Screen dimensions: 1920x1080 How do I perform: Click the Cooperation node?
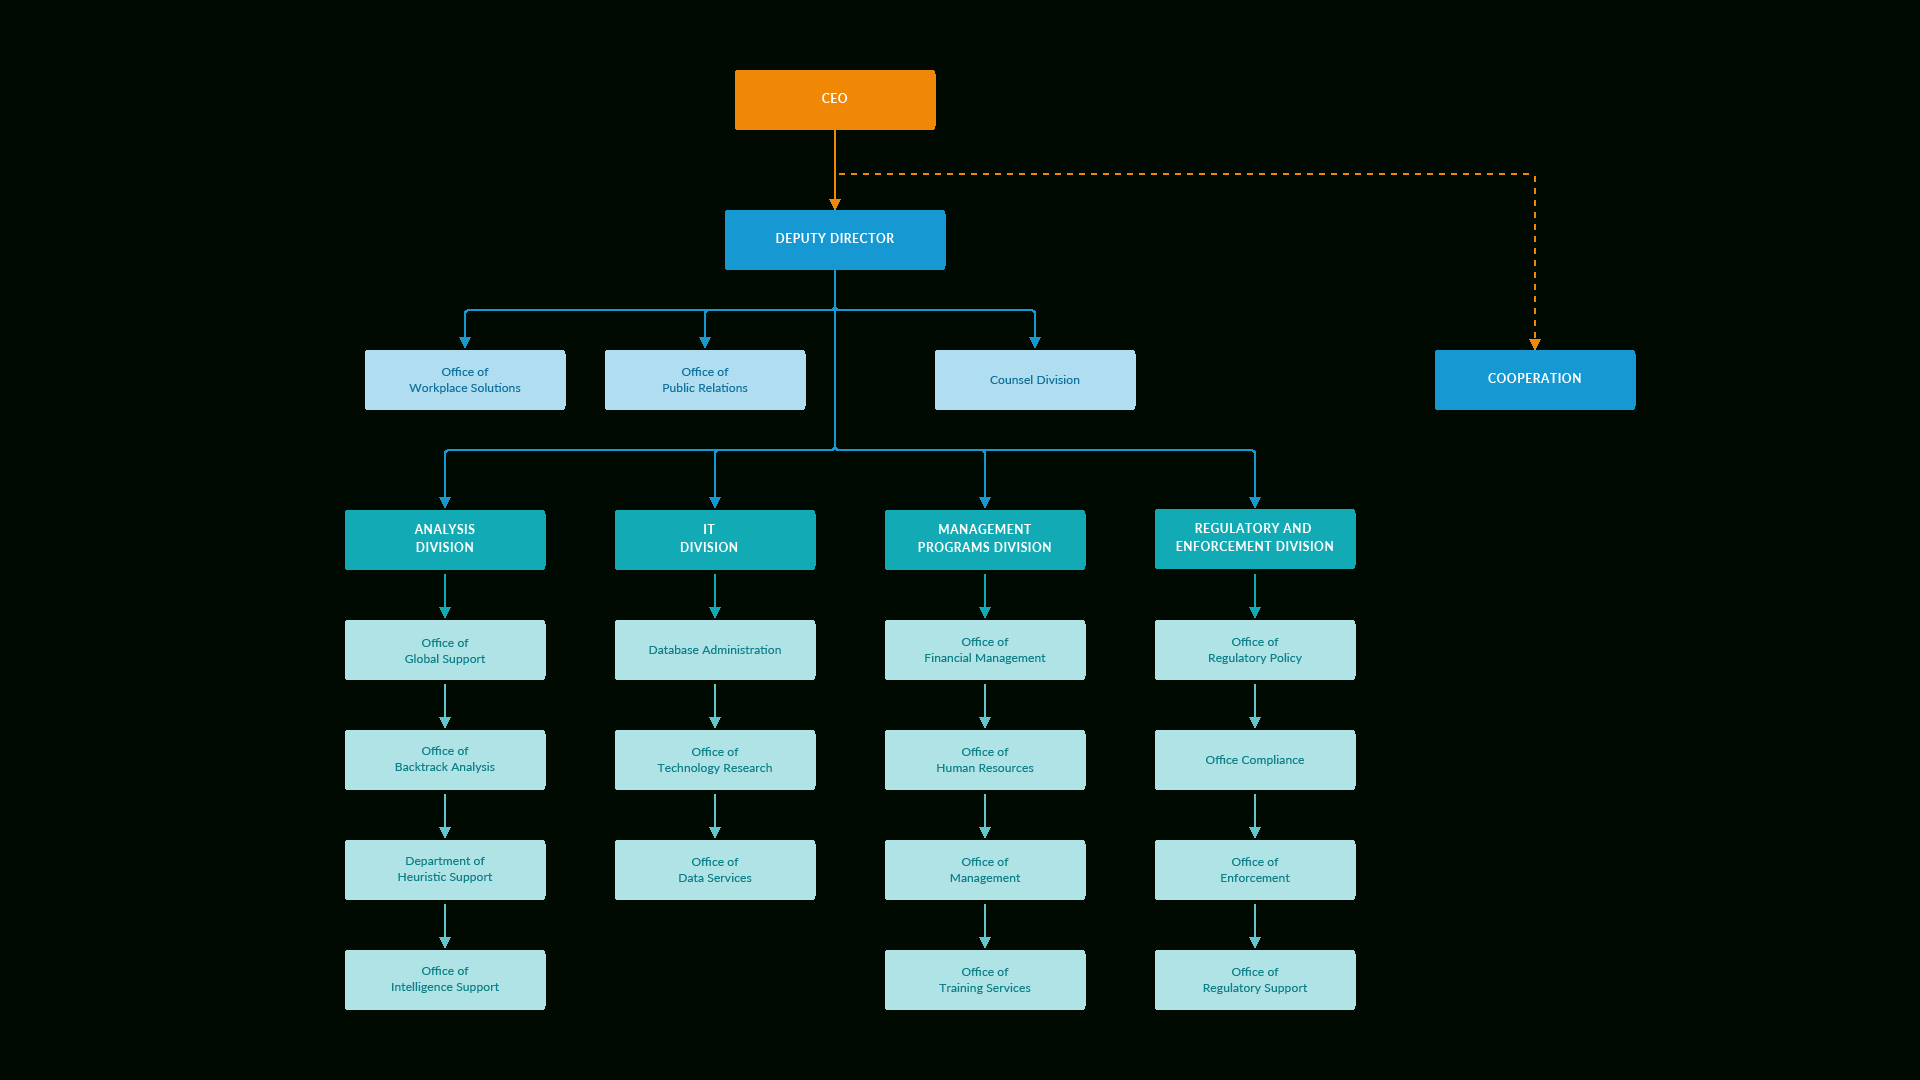tap(1534, 378)
